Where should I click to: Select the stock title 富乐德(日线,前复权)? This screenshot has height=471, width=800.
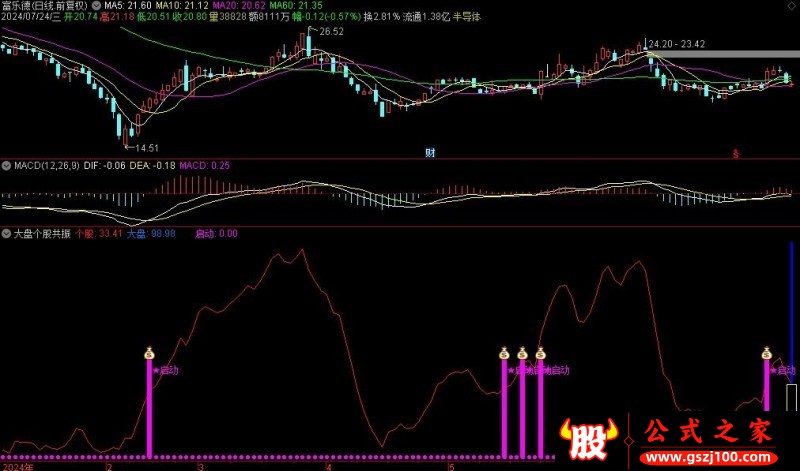tap(45, 6)
